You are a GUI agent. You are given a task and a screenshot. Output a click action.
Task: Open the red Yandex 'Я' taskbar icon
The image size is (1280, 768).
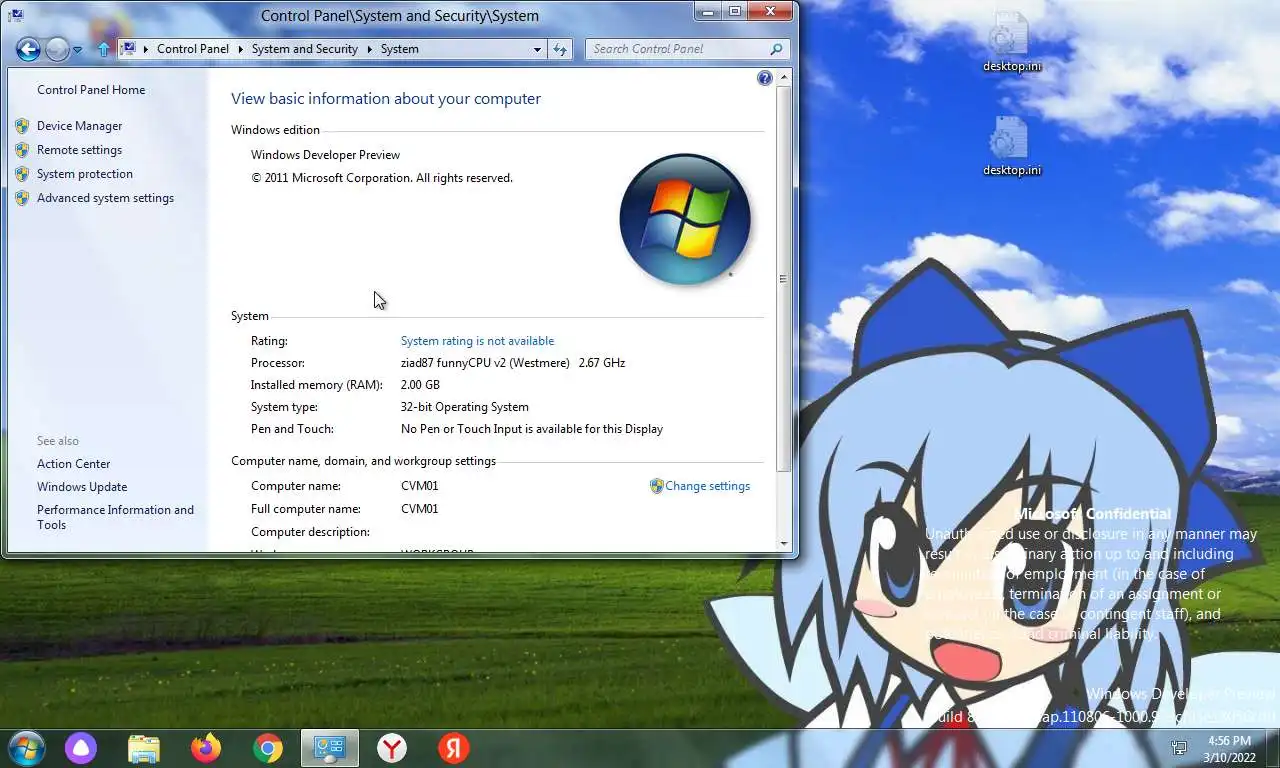tap(454, 748)
